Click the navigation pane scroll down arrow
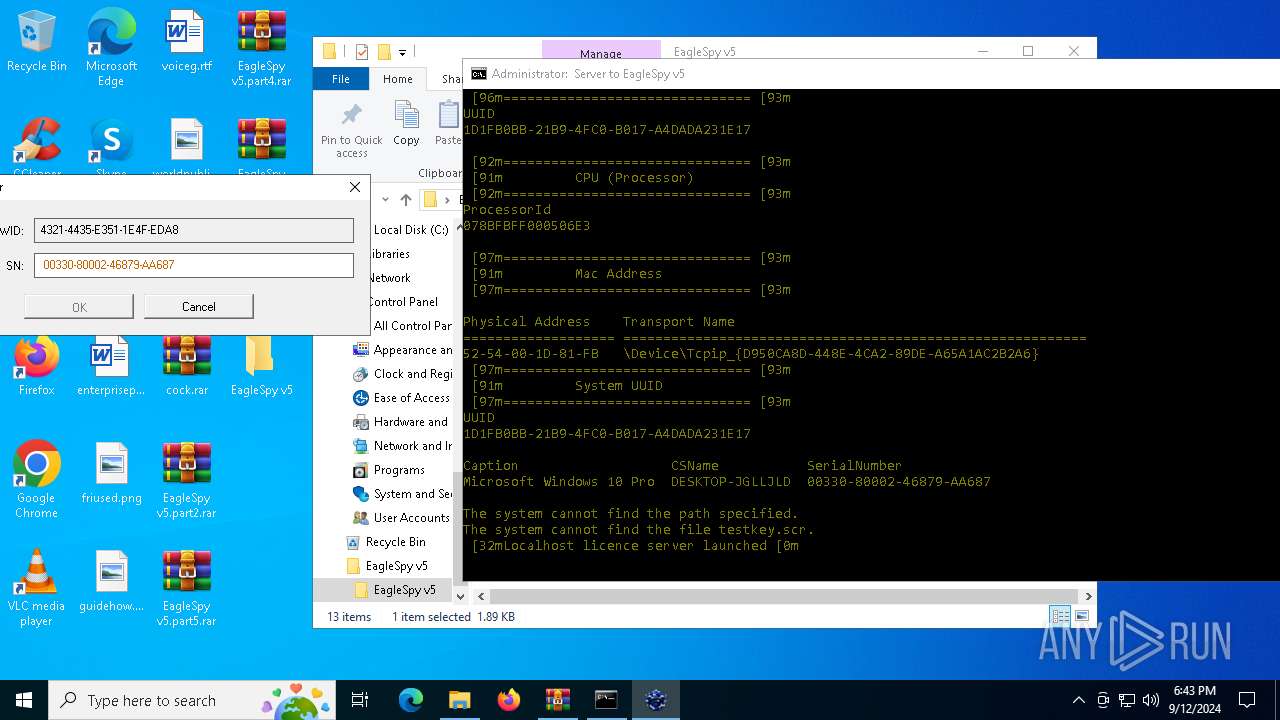The image size is (1280, 720). pos(461,596)
